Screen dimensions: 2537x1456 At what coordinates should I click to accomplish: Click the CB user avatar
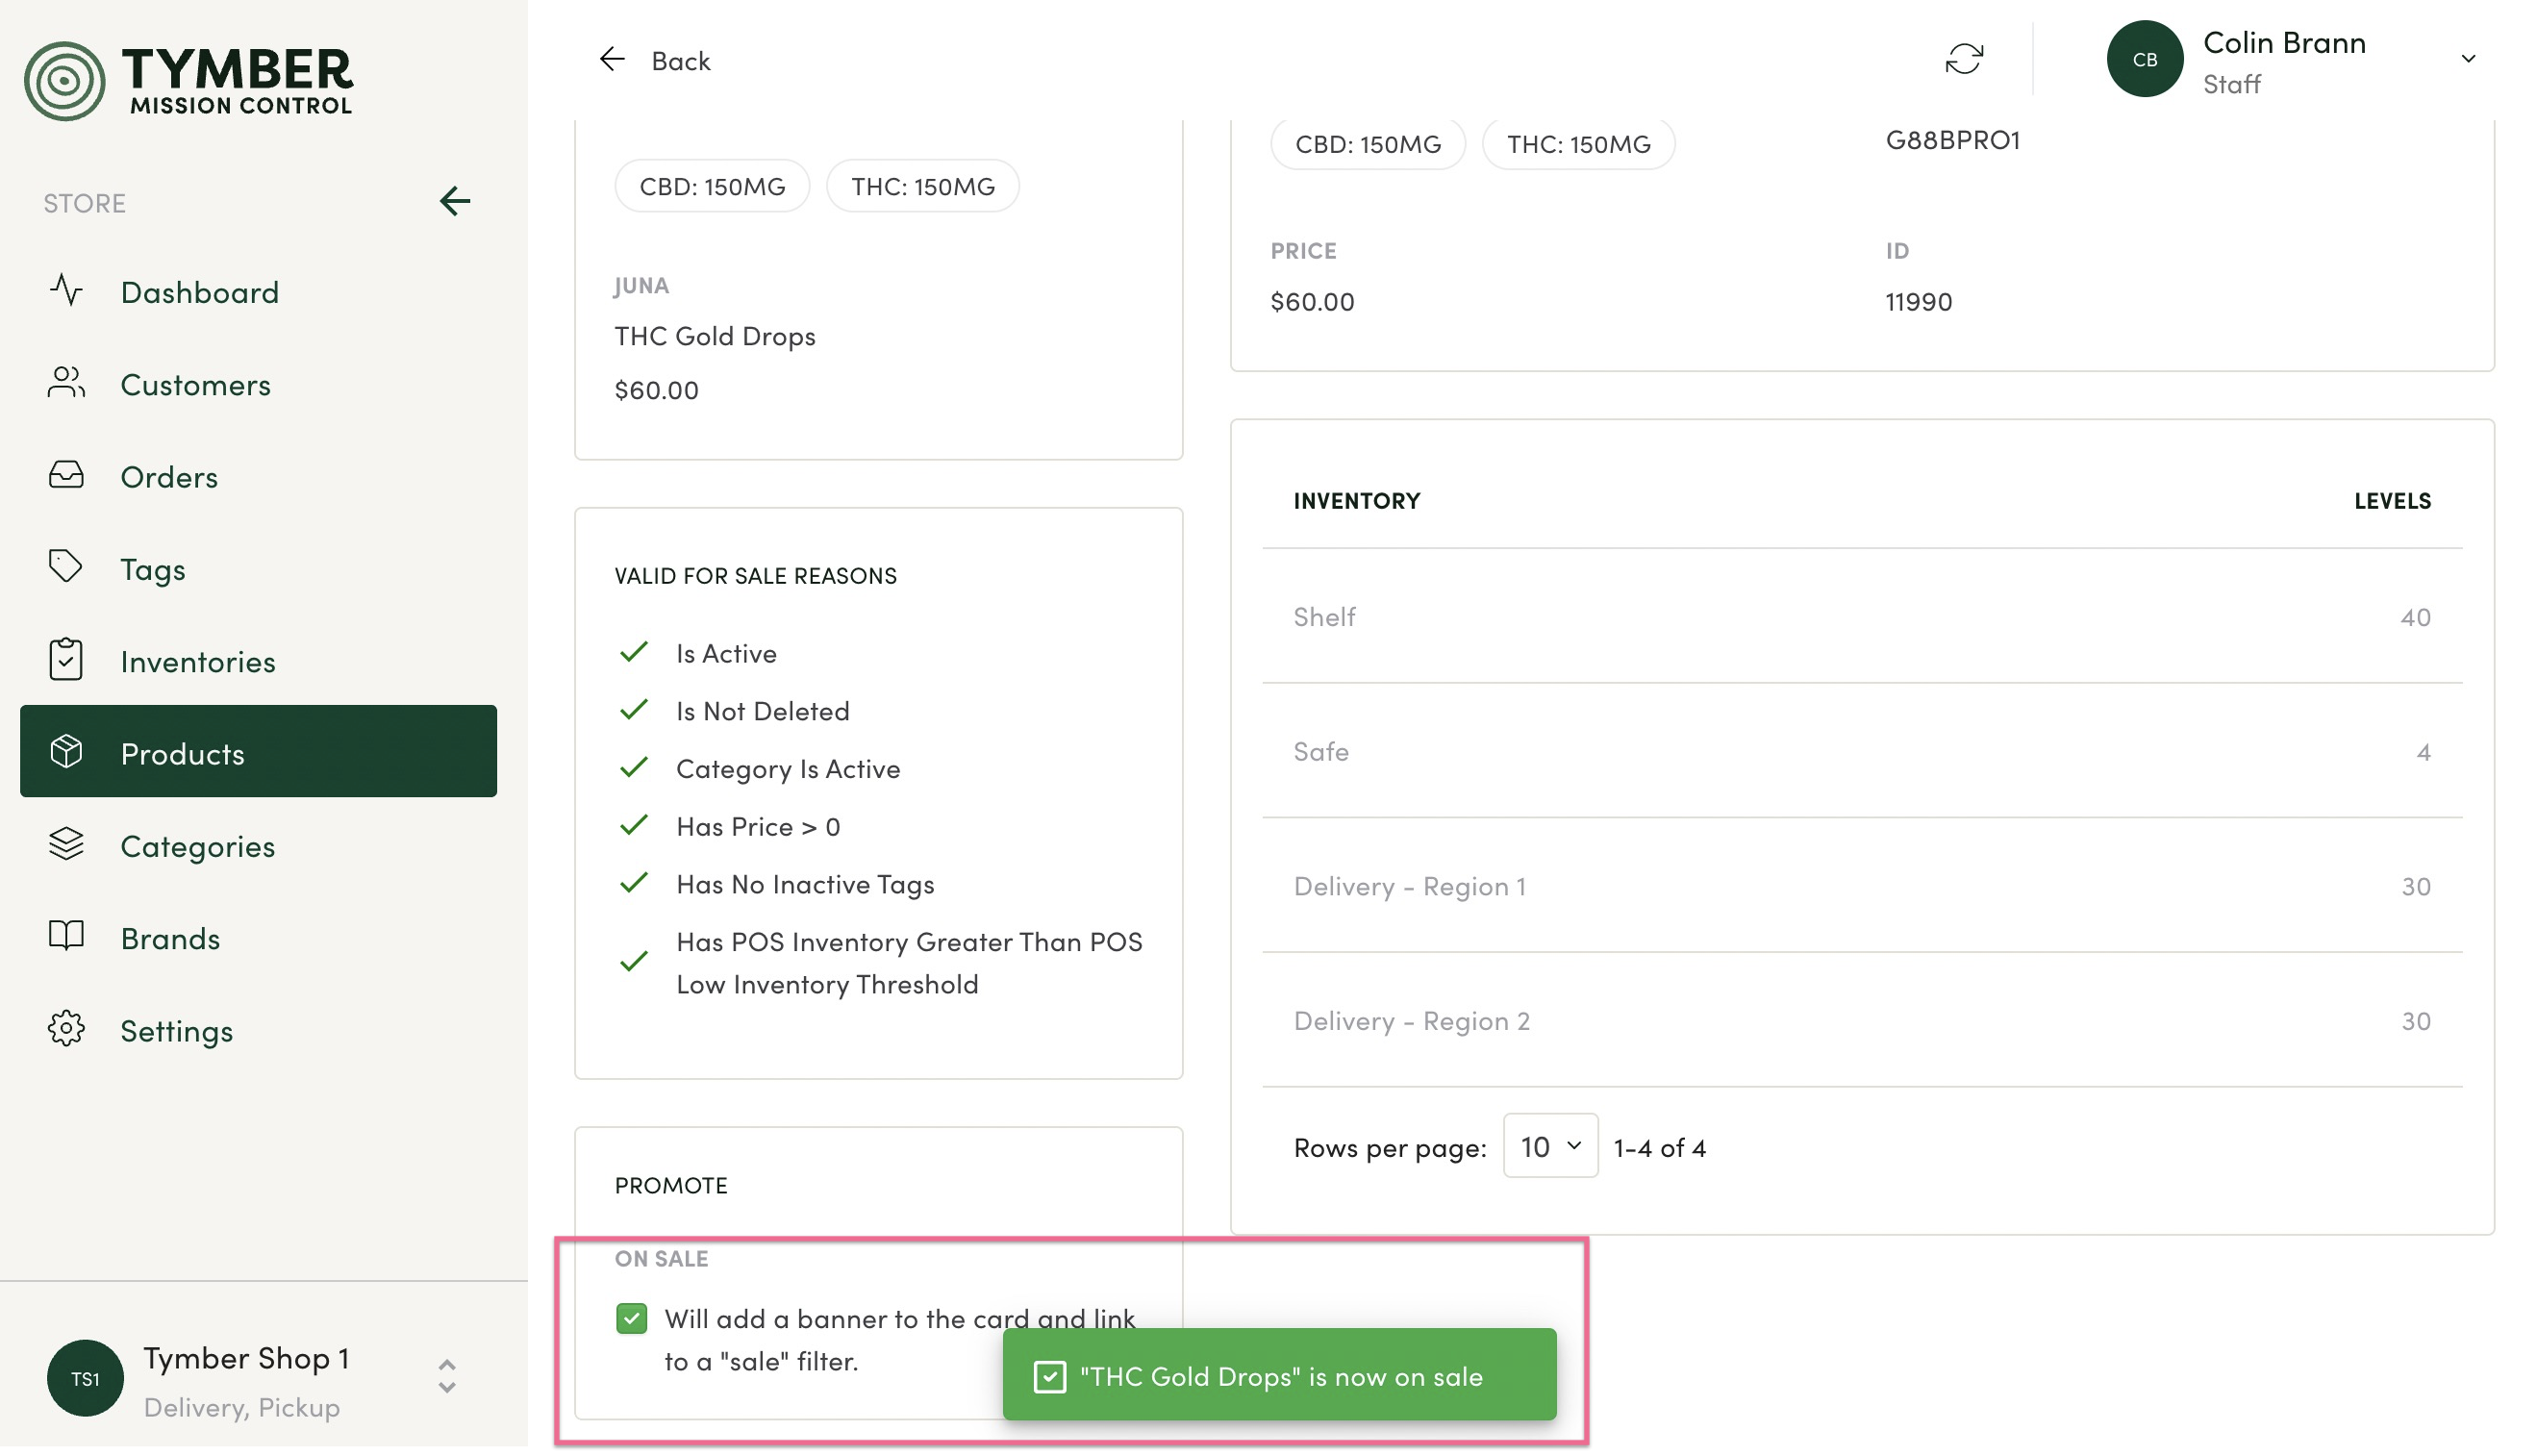tap(2144, 59)
